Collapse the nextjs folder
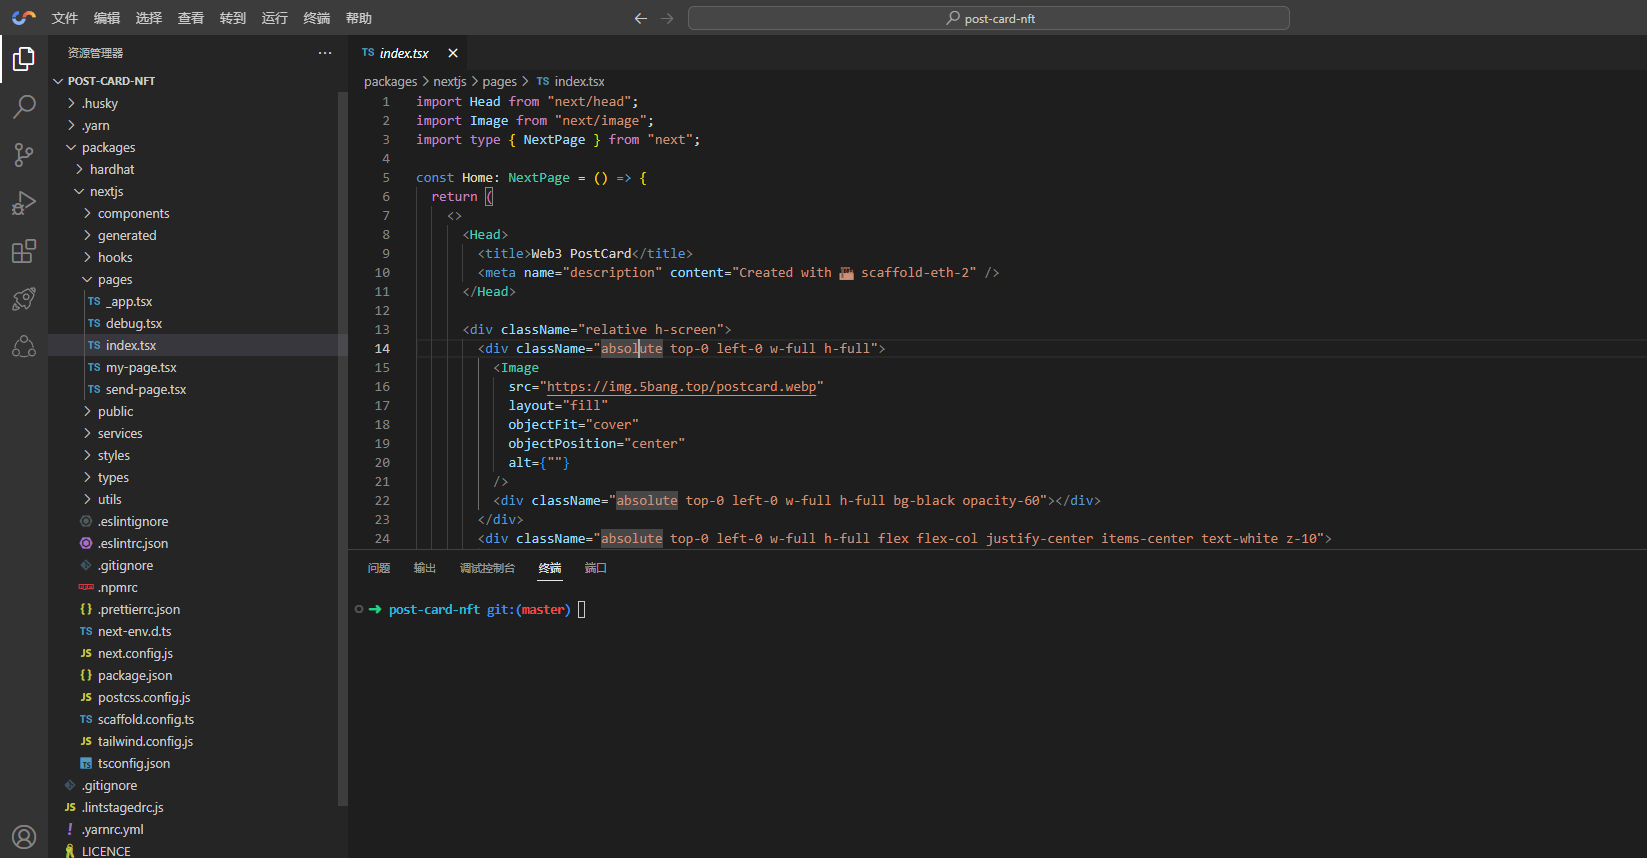The image size is (1647, 858). point(198,191)
